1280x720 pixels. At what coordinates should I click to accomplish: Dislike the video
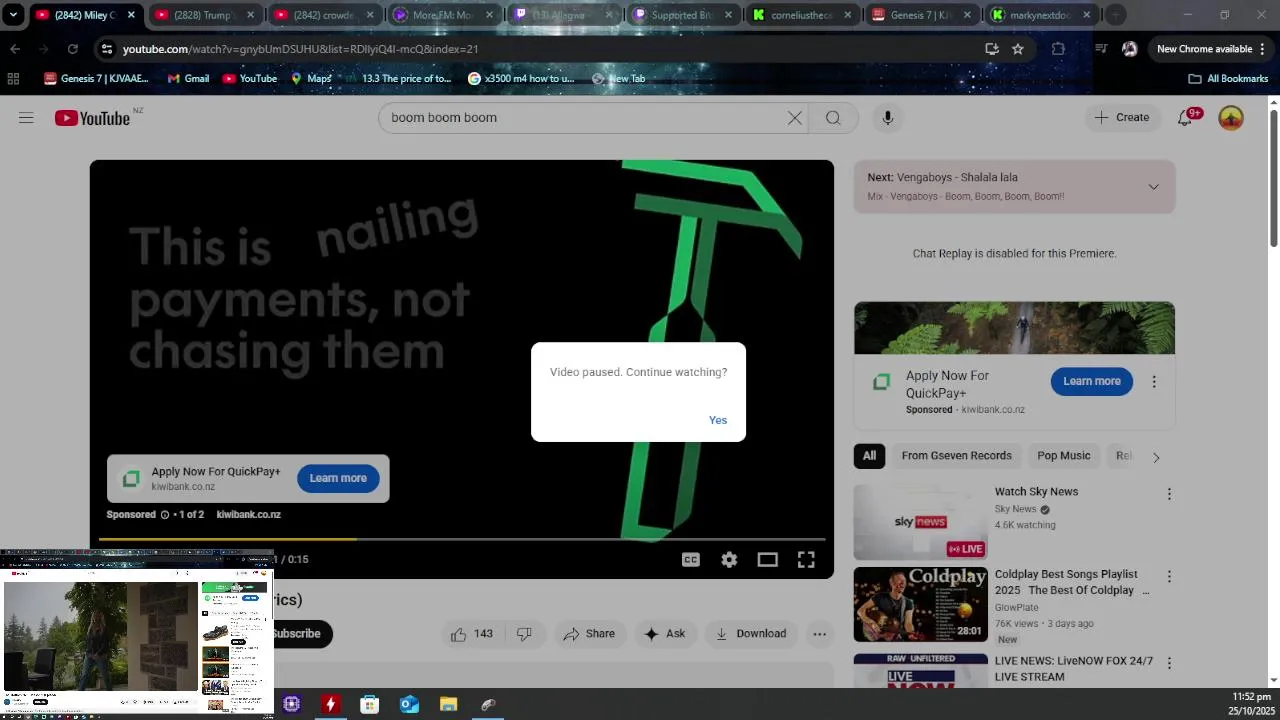click(x=524, y=634)
